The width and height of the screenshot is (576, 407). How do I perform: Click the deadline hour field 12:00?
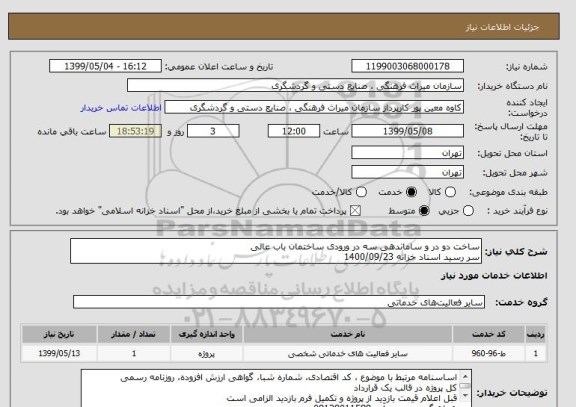pos(294,131)
